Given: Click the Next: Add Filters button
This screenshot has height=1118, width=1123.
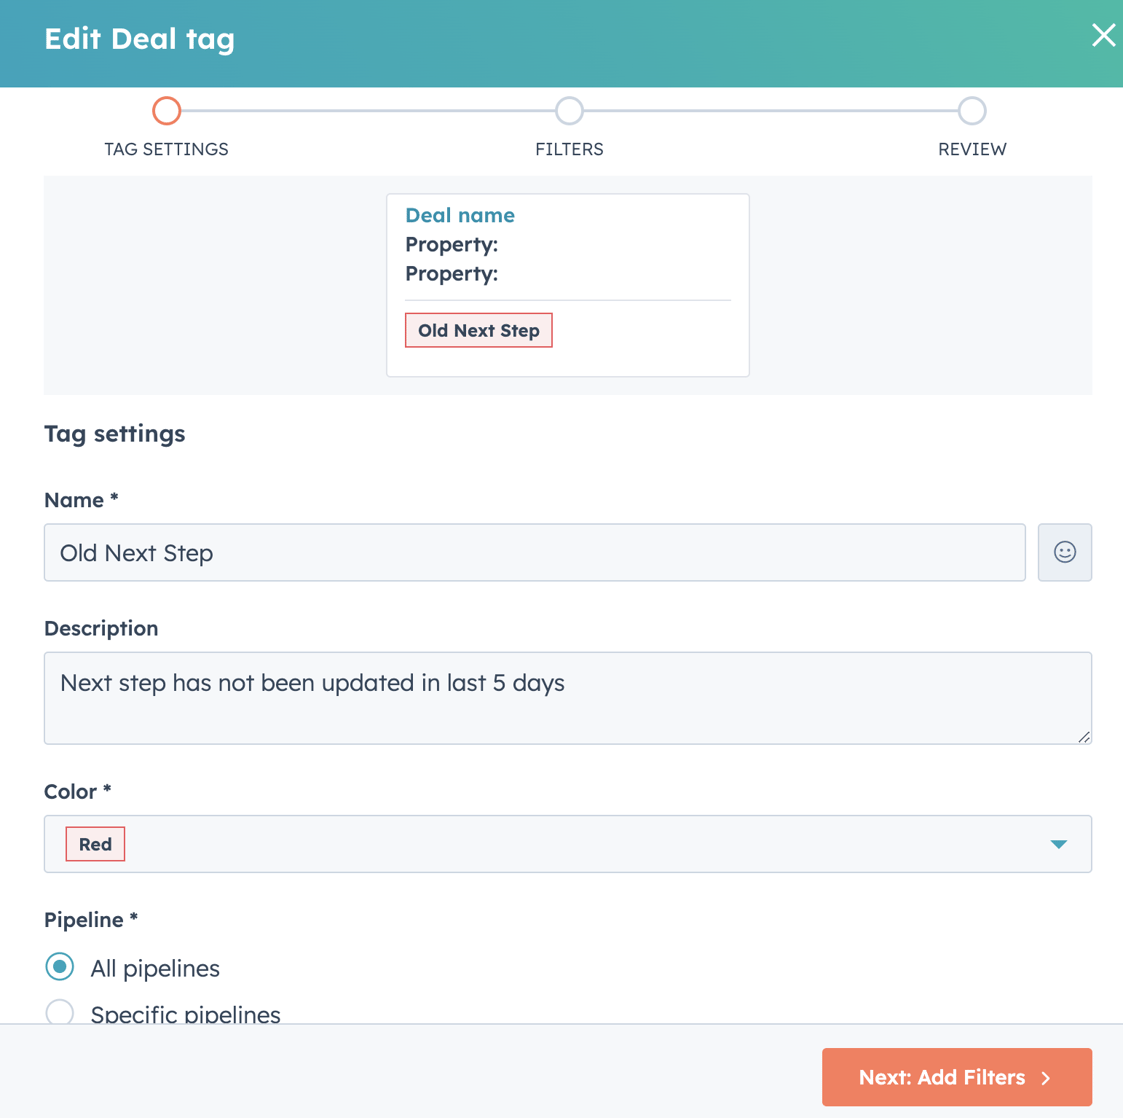Looking at the screenshot, I should [x=956, y=1077].
